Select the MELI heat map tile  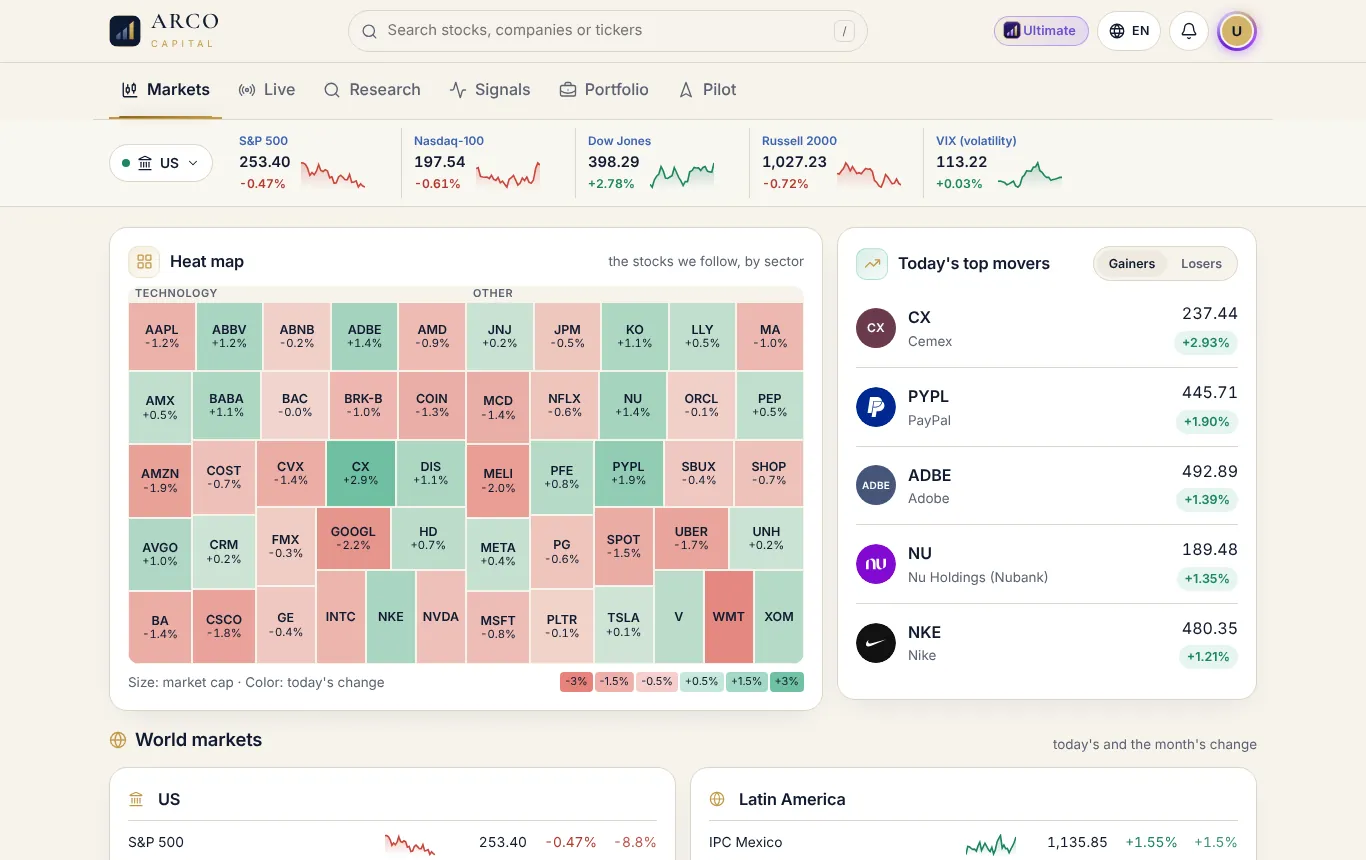click(x=498, y=481)
